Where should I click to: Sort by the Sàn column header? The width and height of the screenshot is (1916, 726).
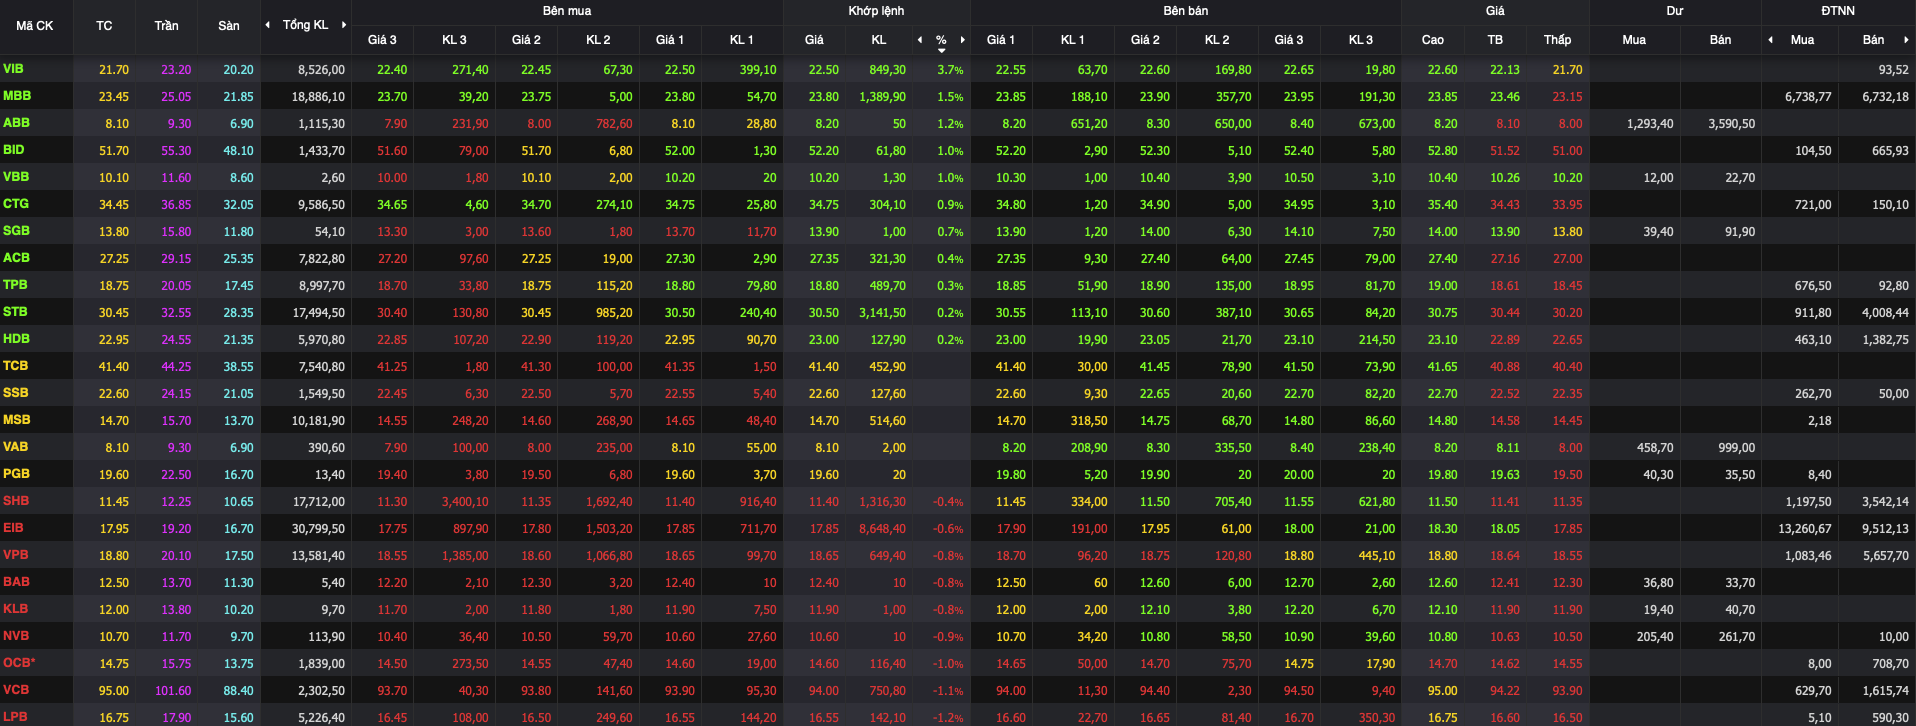(229, 26)
